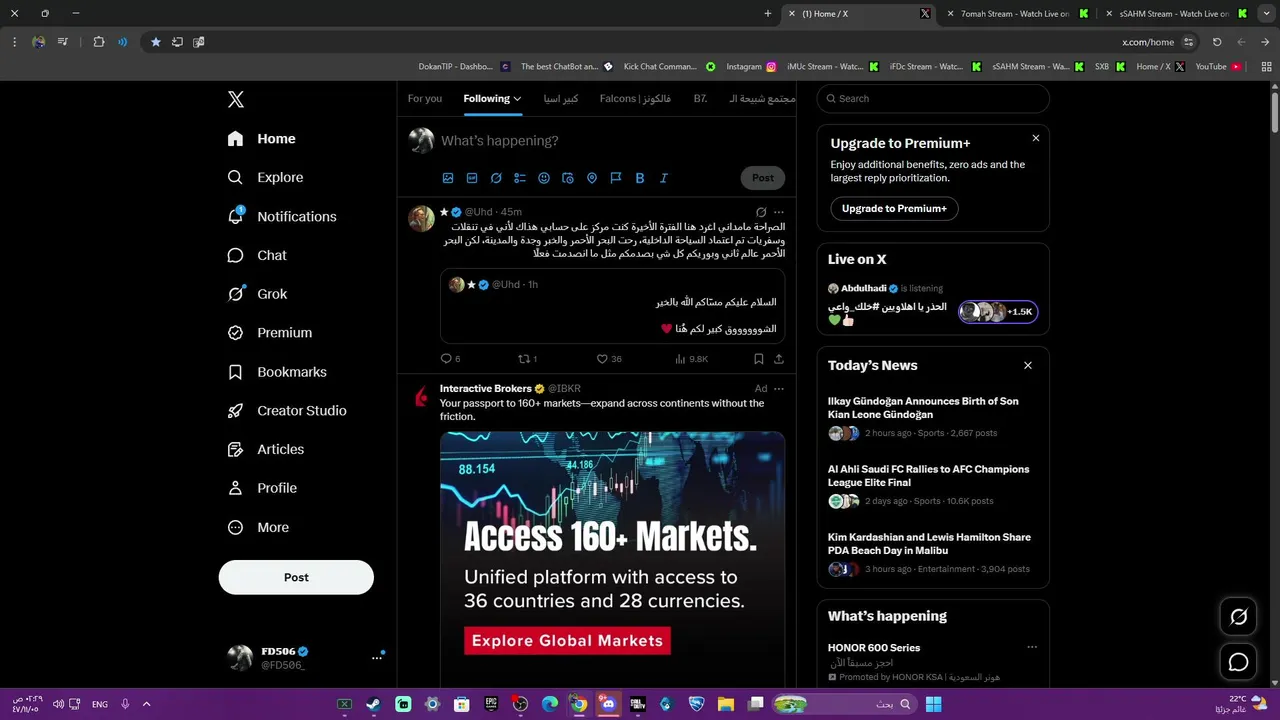This screenshot has height=720, width=1280.
Task: Open more options on Interactive Brokers ad
Action: tap(779, 388)
